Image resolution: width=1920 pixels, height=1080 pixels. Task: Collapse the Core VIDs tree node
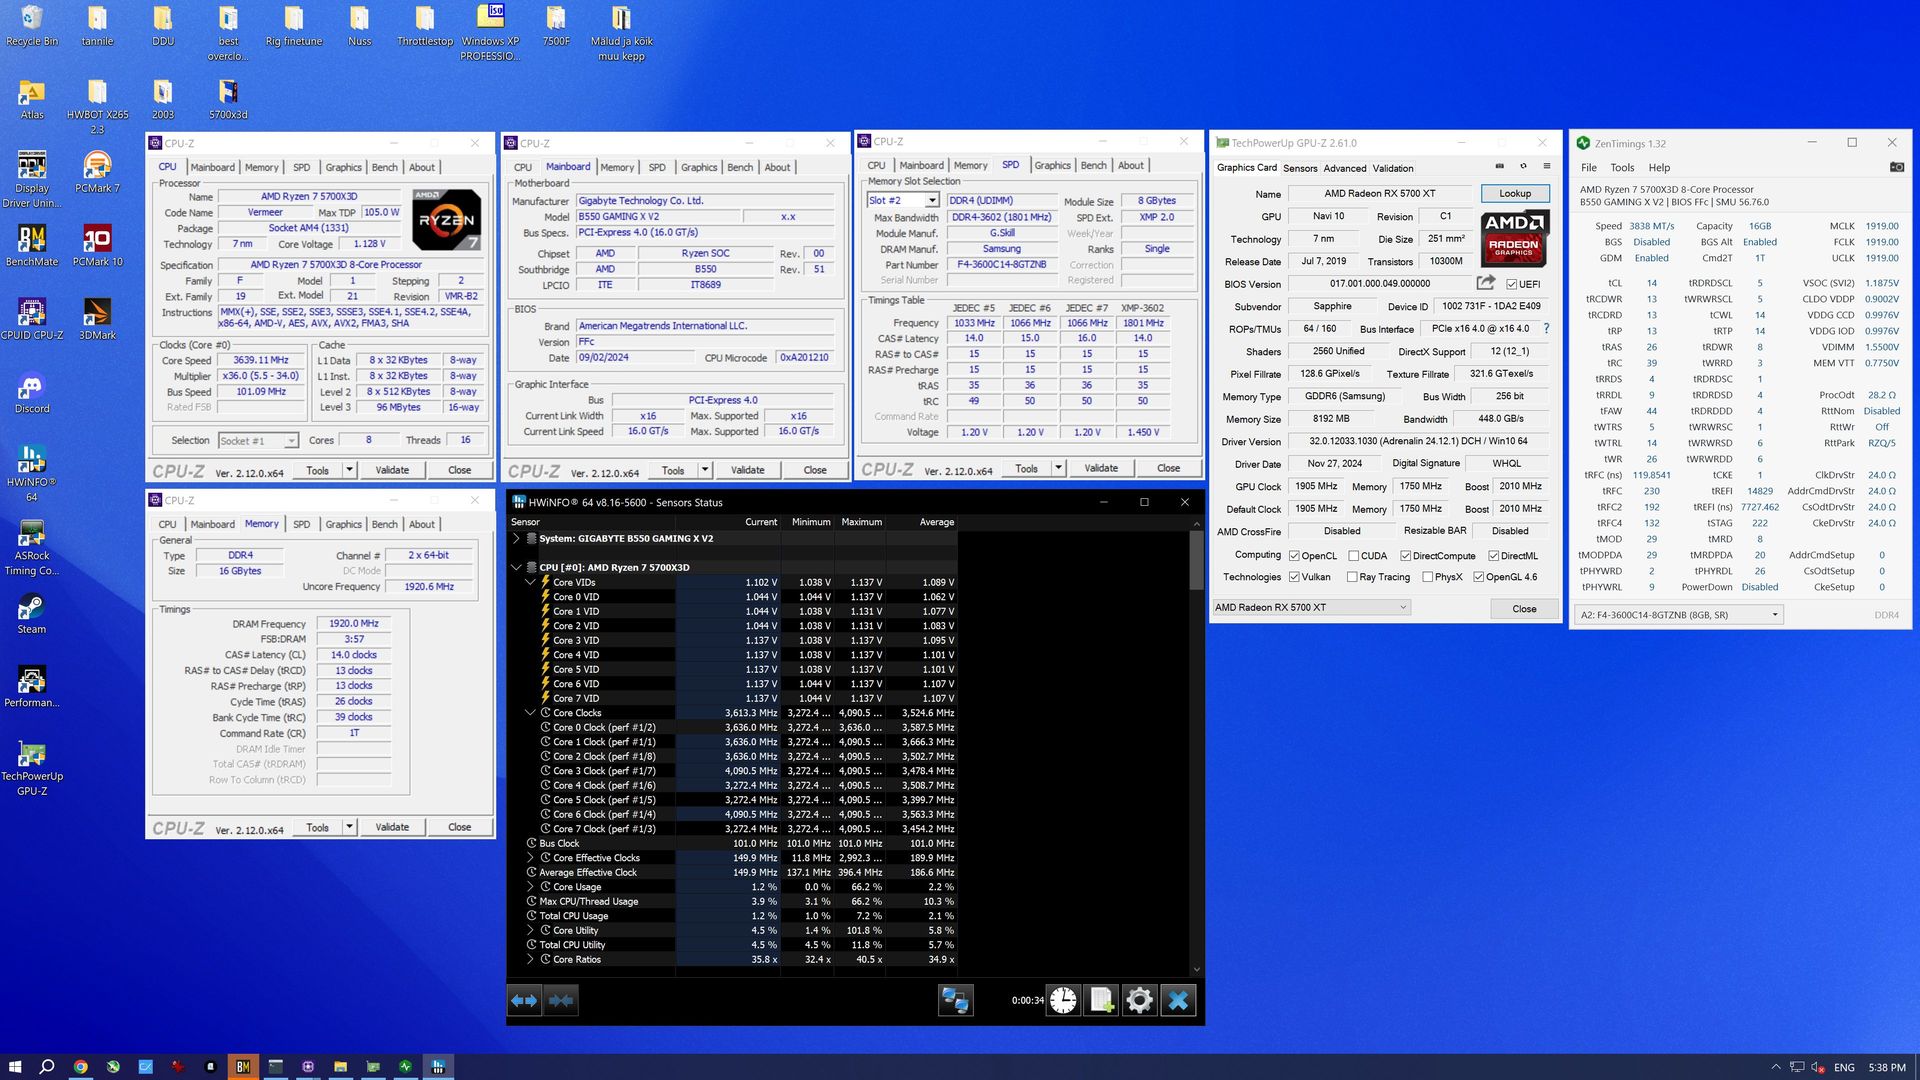[x=530, y=582]
